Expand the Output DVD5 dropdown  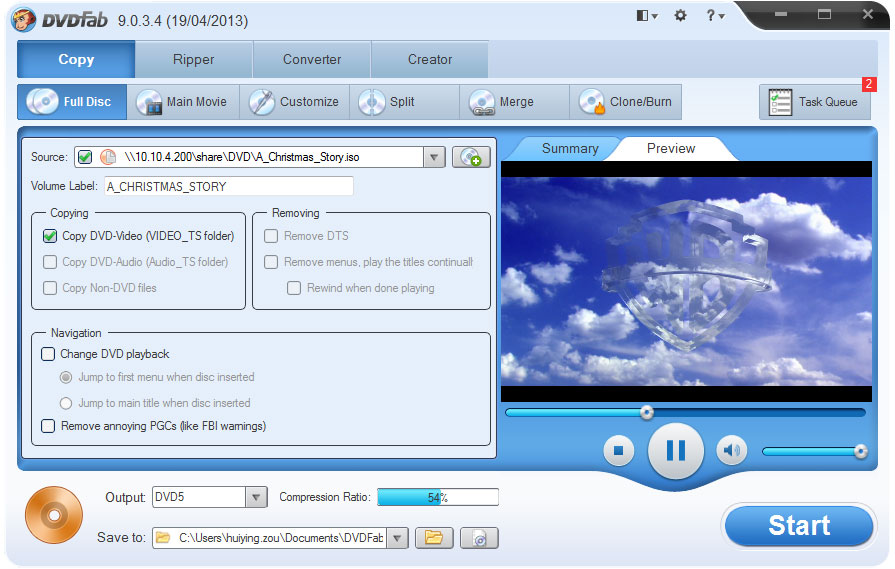point(256,497)
